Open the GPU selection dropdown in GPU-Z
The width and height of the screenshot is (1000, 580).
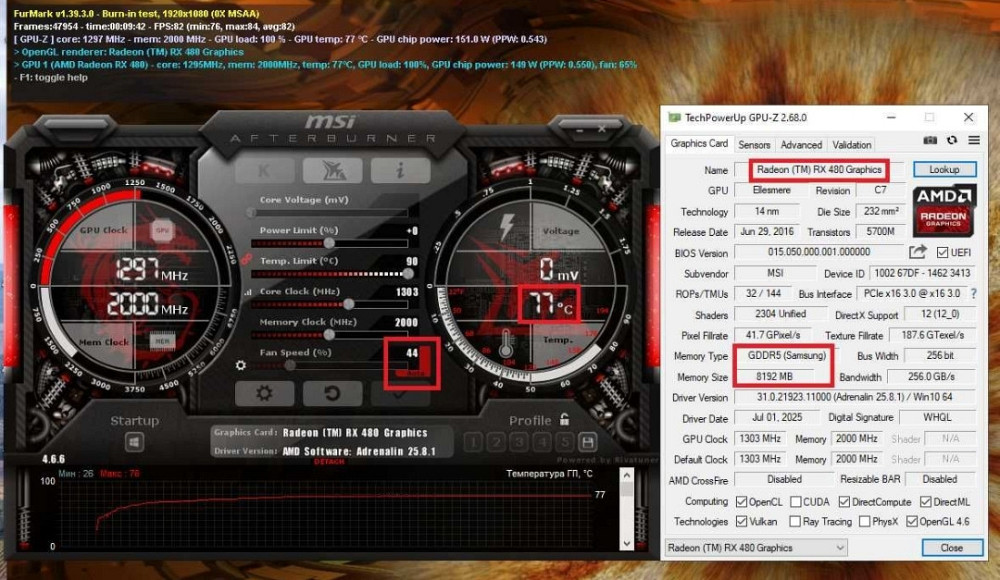pyautogui.click(x=843, y=547)
